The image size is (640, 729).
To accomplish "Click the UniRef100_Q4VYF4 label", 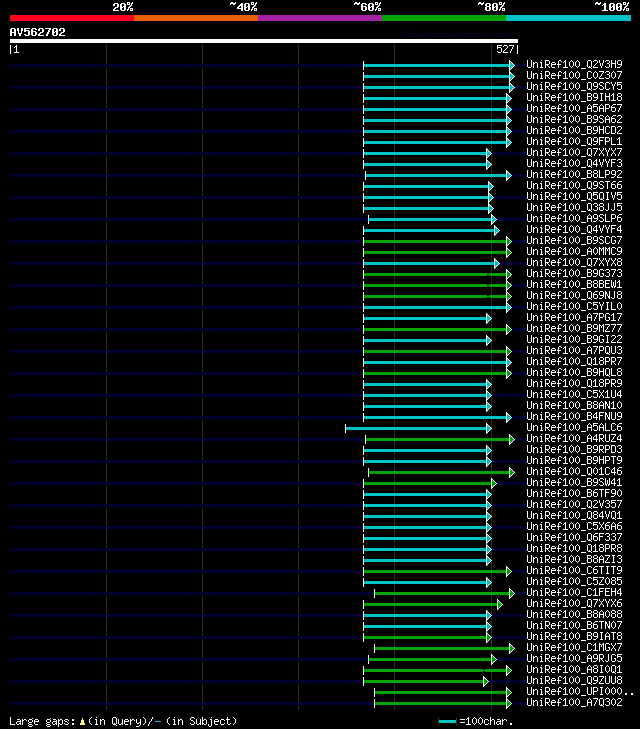I will click(574, 229).
